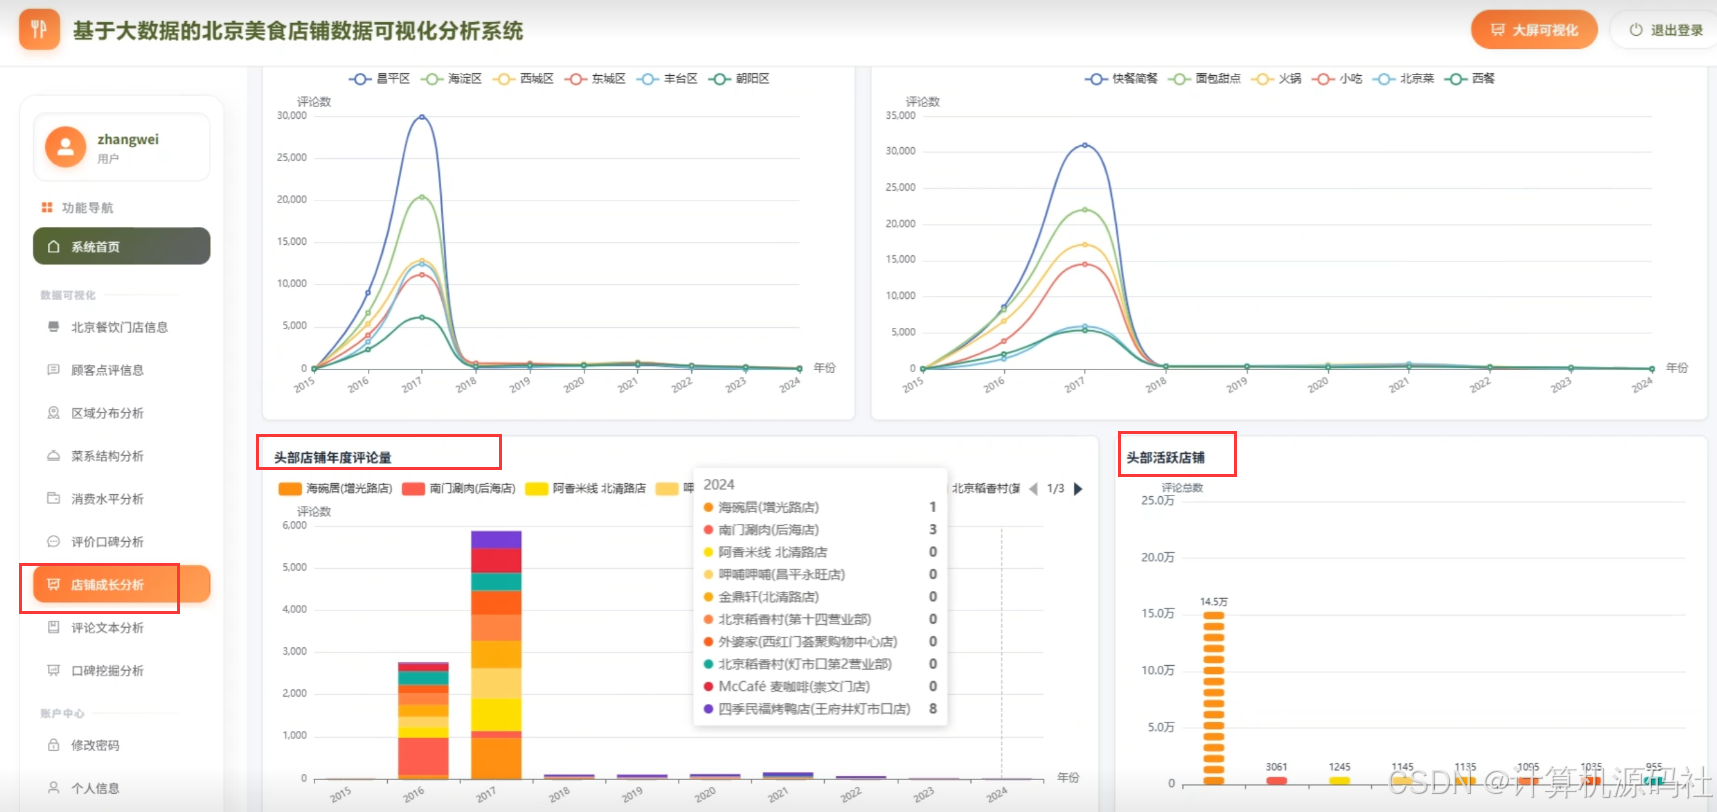Click the 北京餐饮门店信息 store icon

(54, 327)
